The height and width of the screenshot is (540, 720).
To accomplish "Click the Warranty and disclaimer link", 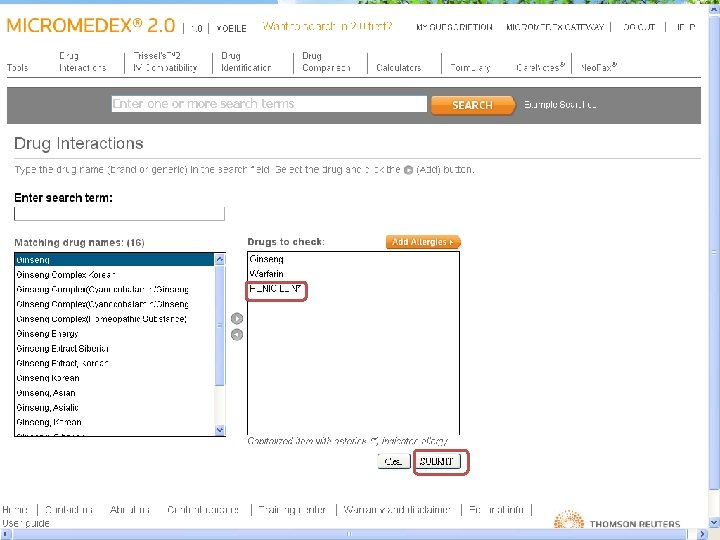I will tap(397, 510).
